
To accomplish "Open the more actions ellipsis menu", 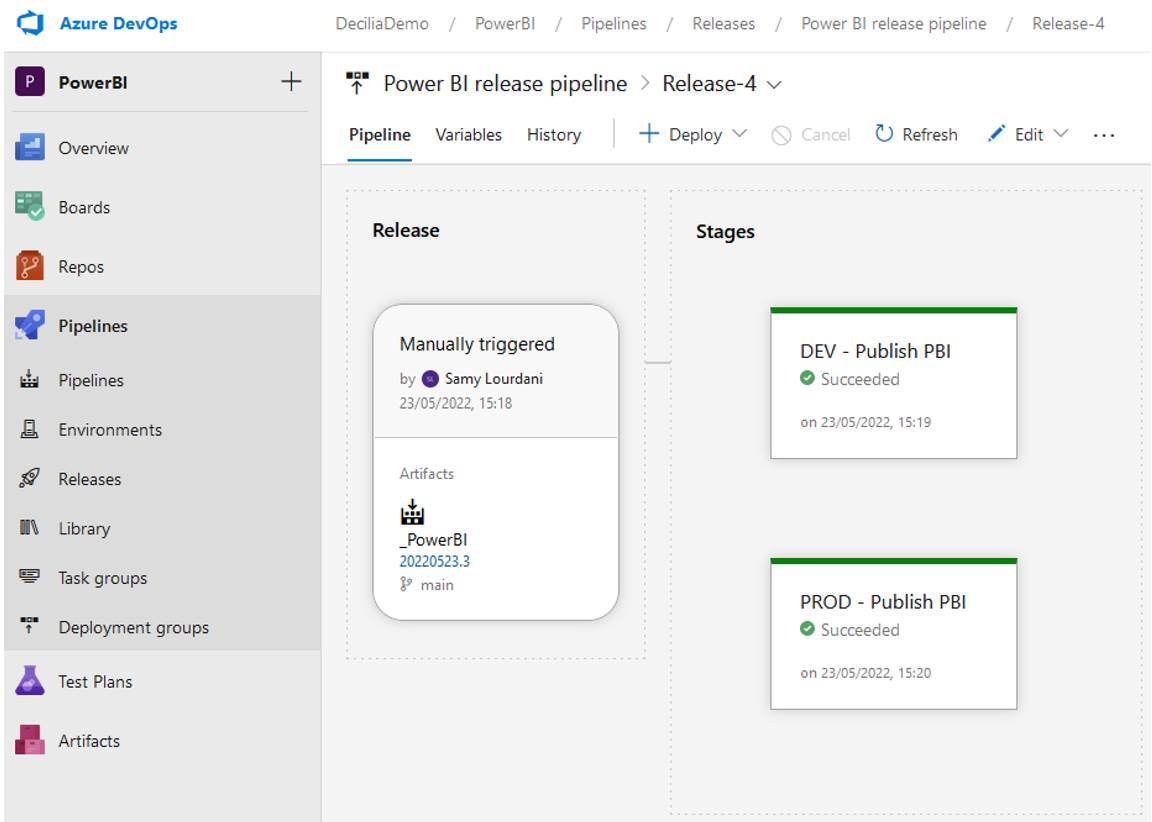I will 1104,135.
